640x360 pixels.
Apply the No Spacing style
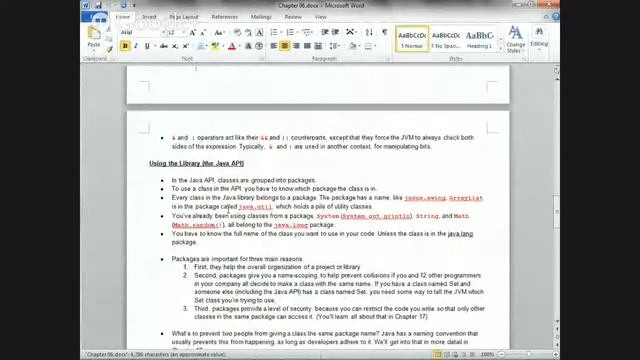pyautogui.click(x=446, y=39)
